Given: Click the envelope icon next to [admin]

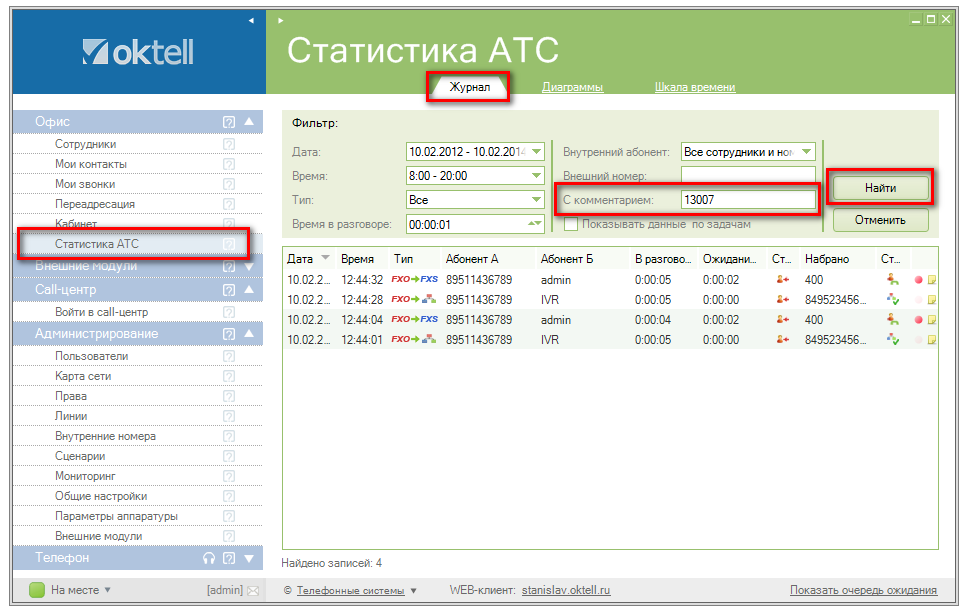Looking at the screenshot, I should pos(253,590).
